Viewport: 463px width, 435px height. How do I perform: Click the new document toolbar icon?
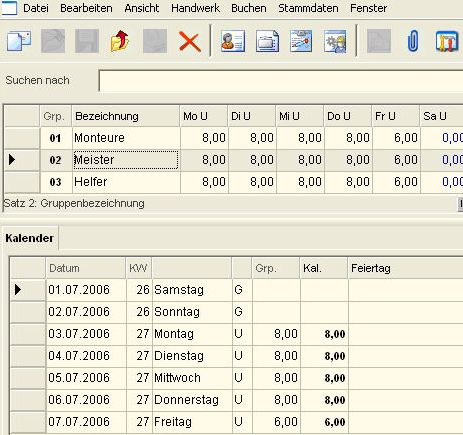(19, 41)
